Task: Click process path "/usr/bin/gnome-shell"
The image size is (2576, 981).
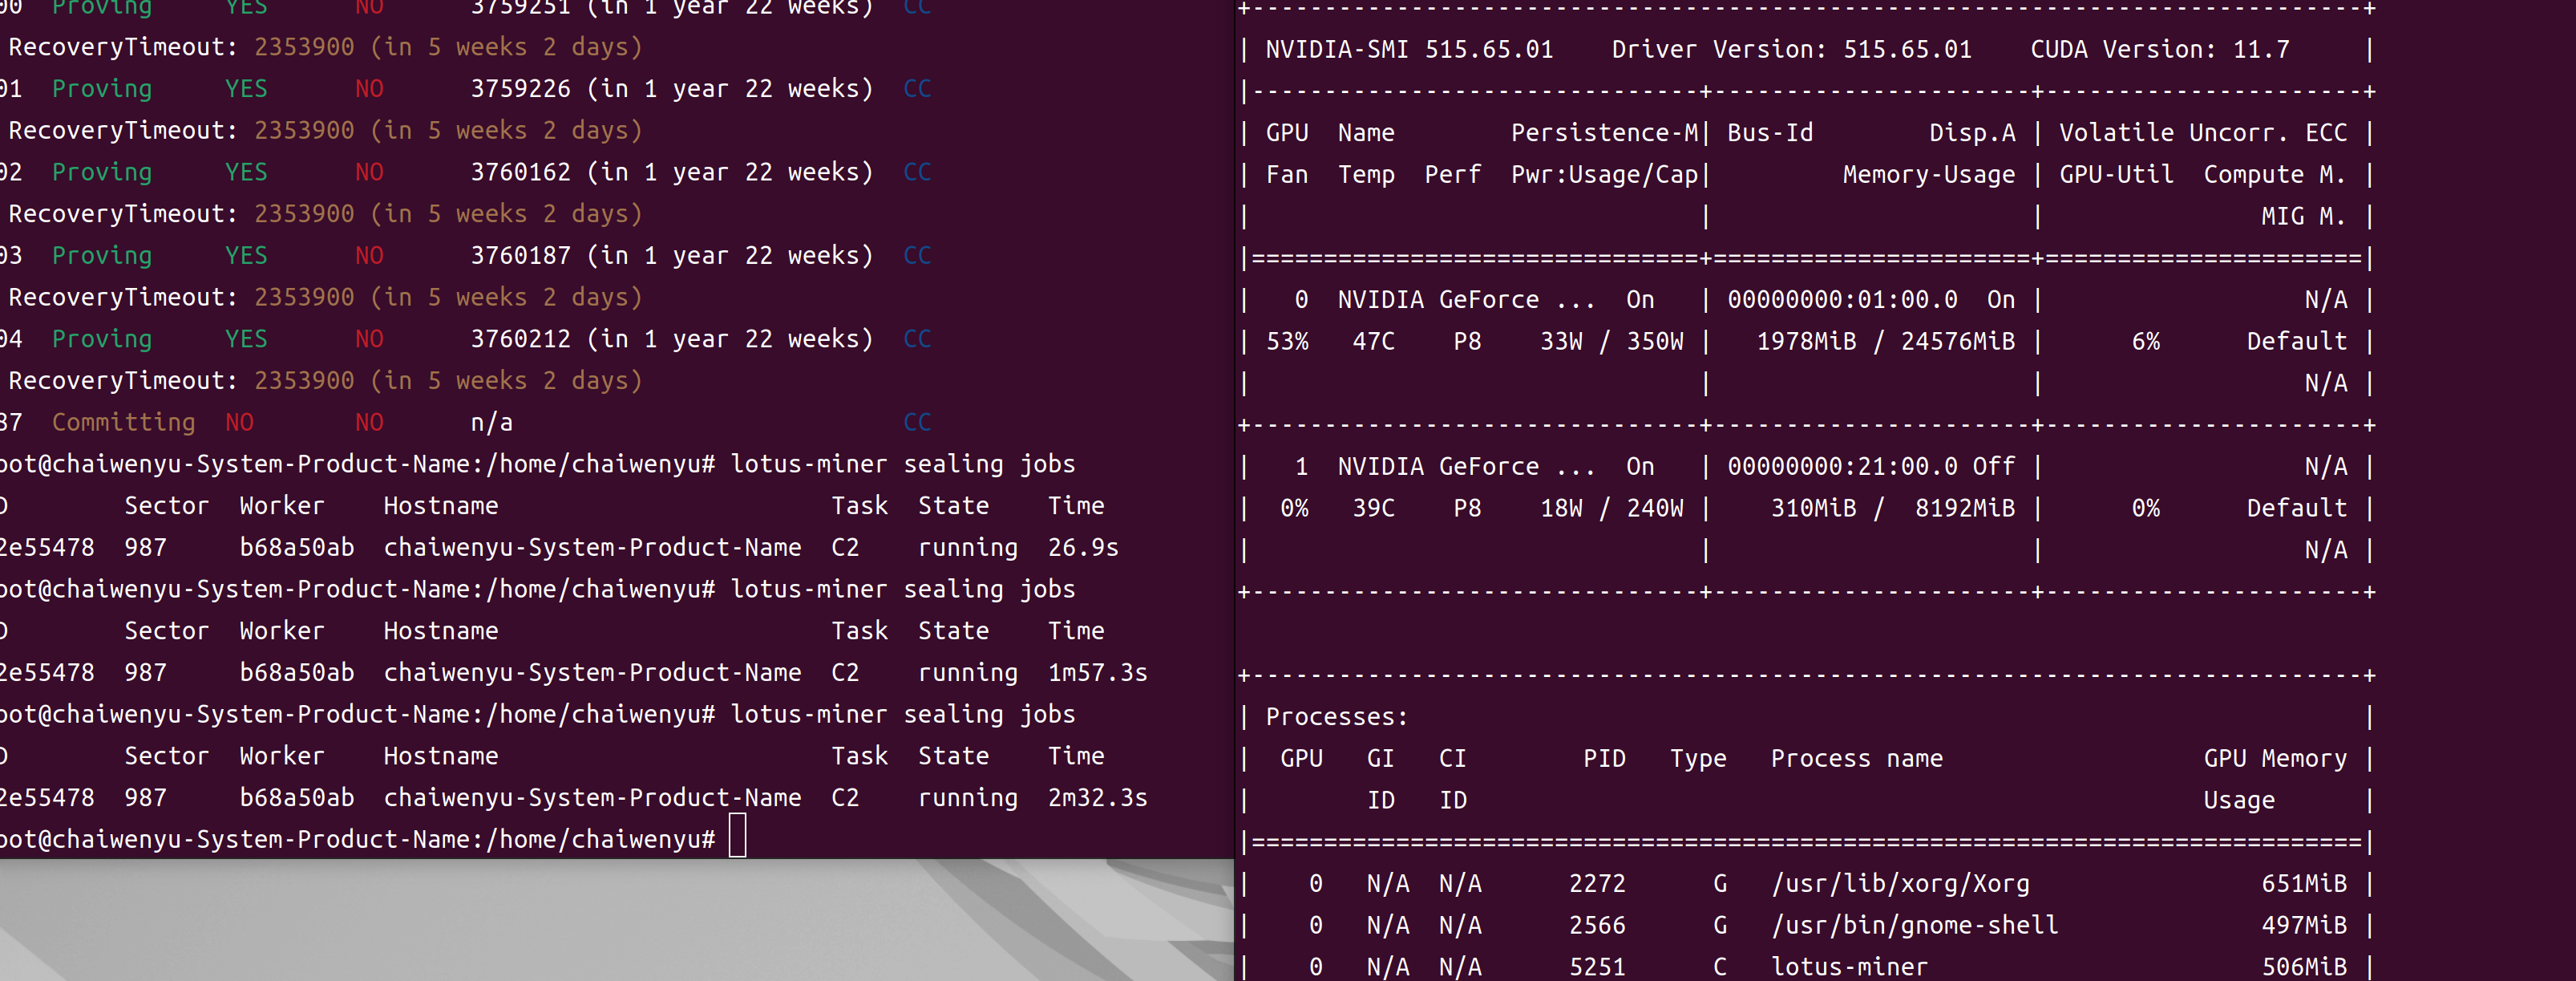Action: 1914,925
